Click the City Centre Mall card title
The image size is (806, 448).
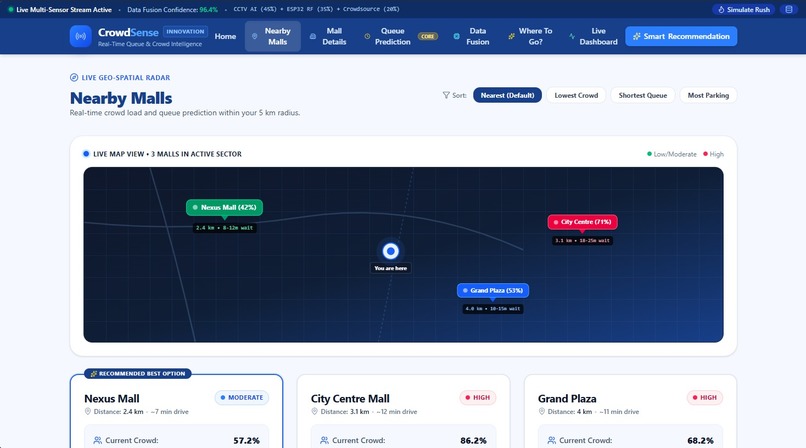point(350,399)
